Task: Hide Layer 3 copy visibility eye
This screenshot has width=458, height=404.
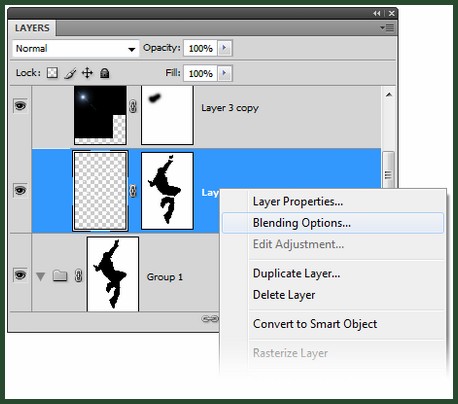Action: pos(20,106)
